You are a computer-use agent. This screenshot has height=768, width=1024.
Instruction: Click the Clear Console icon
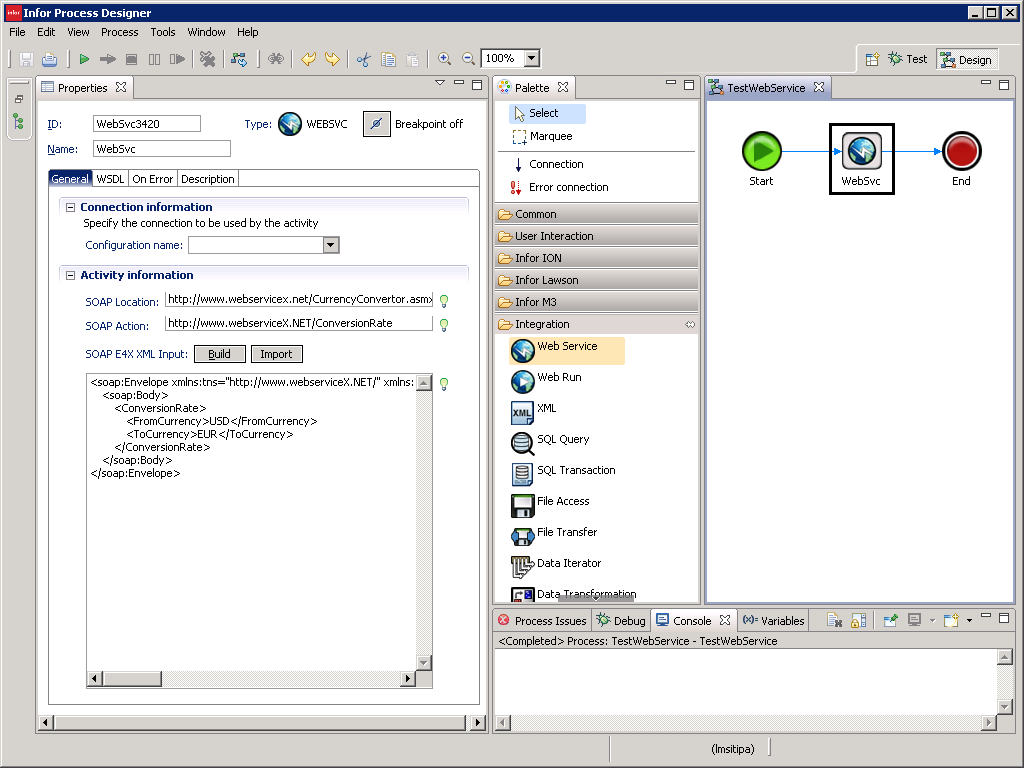(834, 621)
